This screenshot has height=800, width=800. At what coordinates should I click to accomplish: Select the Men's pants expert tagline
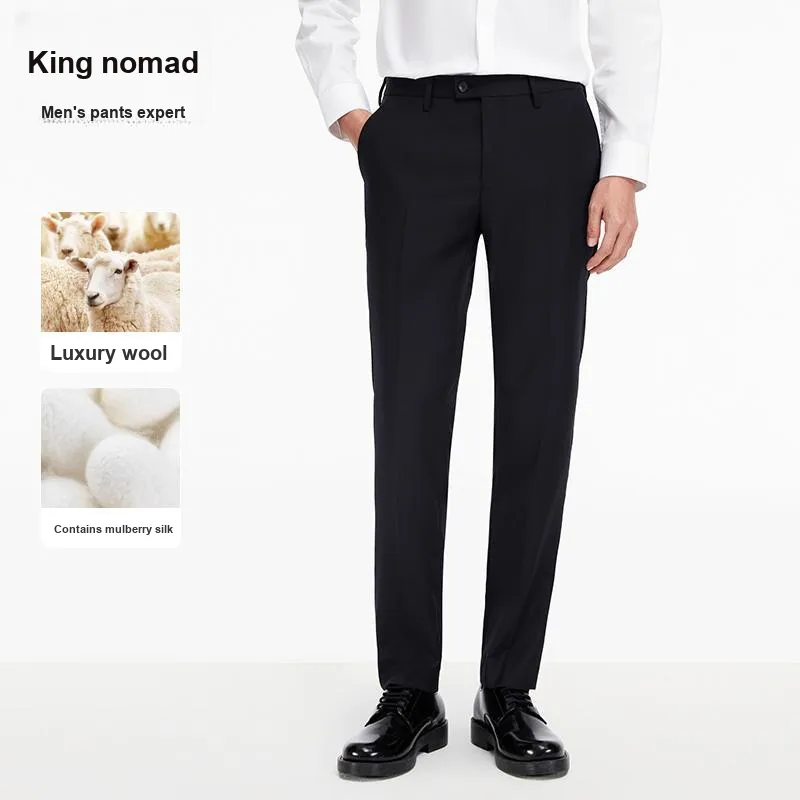click(x=113, y=112)
